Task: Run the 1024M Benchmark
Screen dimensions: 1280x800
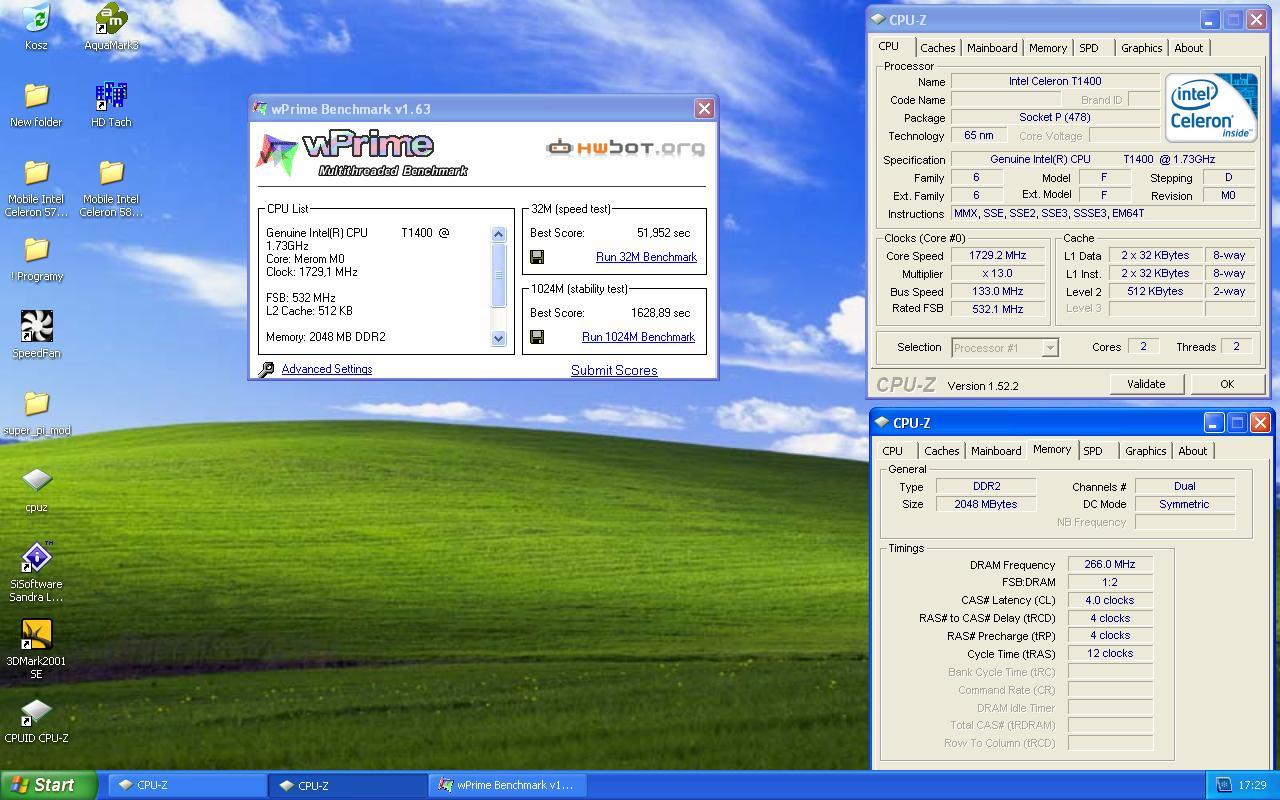Action: click(638, 337)
